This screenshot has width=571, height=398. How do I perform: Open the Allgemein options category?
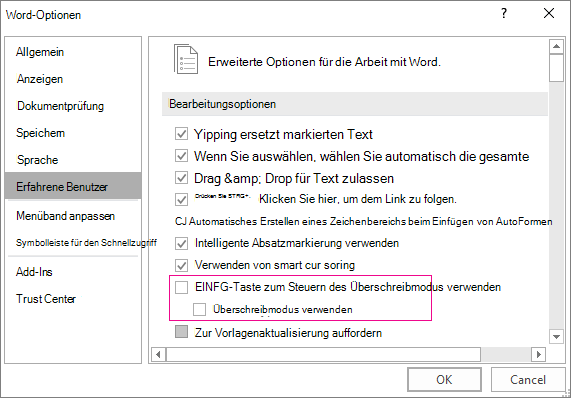tap(40, 52)
